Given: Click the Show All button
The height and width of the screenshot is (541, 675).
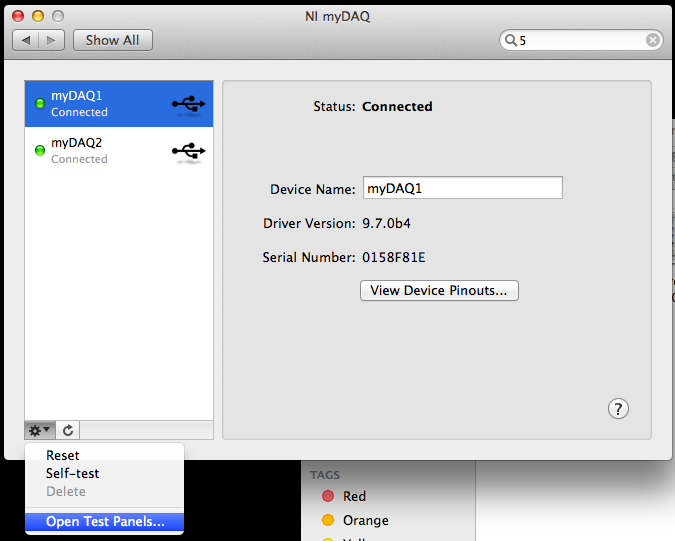Looking at the screenshot, I should tap(112, 40).
